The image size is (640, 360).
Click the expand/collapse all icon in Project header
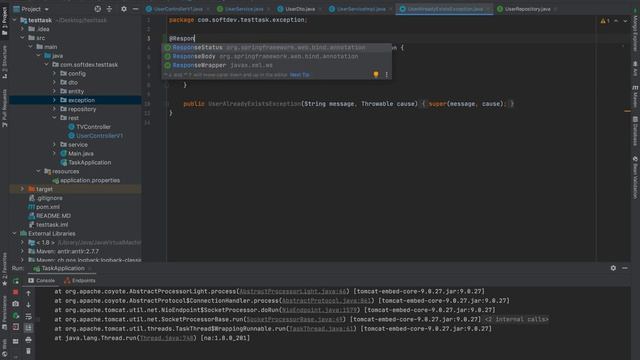[109, 9]
